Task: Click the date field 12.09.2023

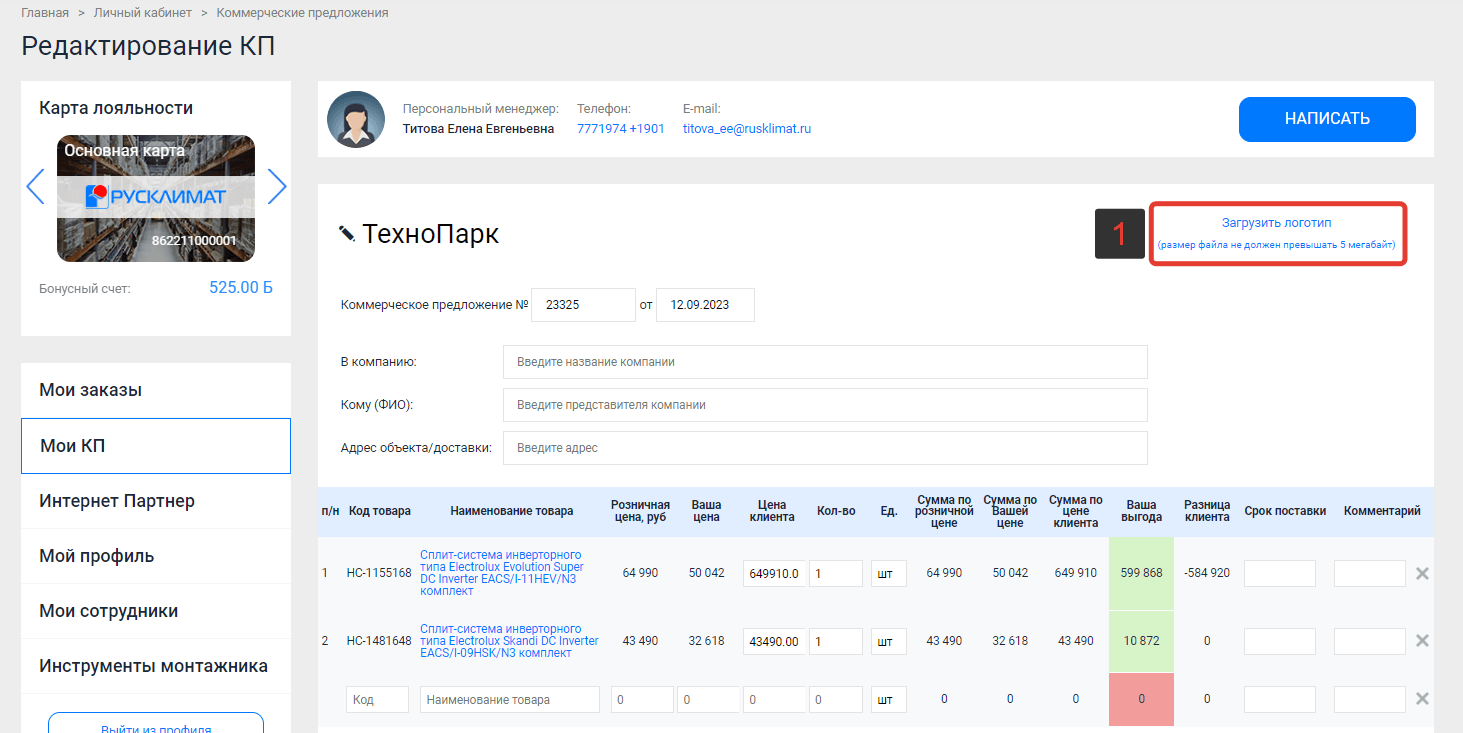Action: click(705, 305)
